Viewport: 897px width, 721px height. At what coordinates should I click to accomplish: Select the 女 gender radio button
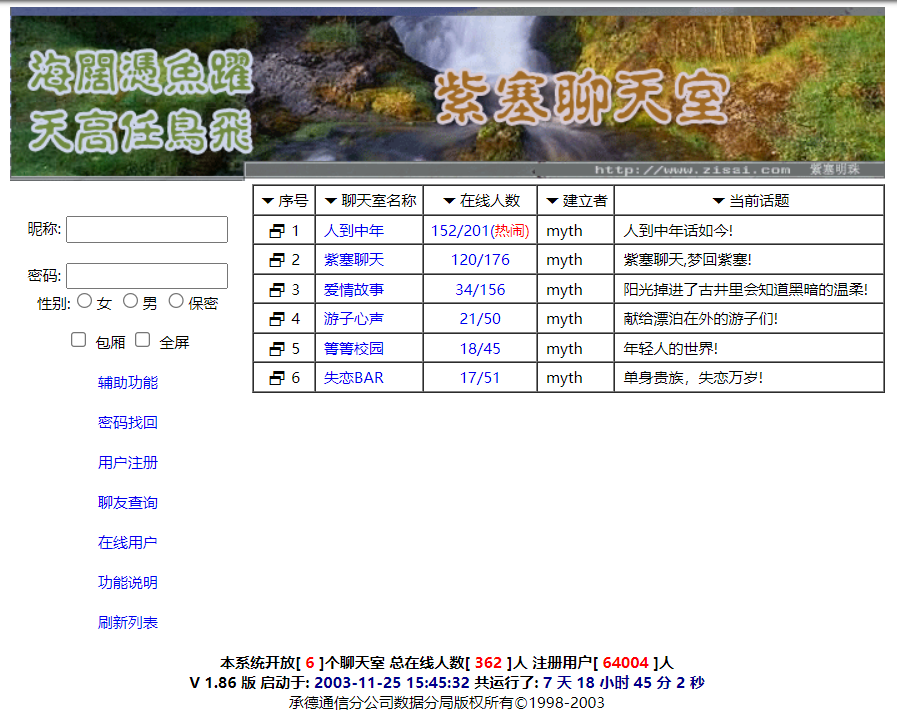pyautogui.click(x=85, y=301)
